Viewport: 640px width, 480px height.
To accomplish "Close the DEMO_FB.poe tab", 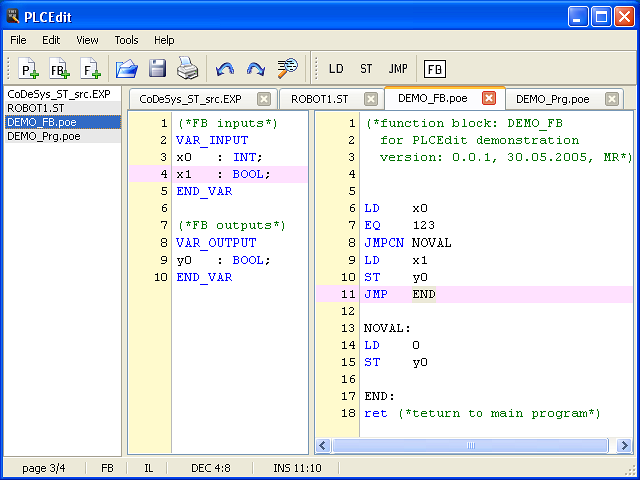I will 489,98.
